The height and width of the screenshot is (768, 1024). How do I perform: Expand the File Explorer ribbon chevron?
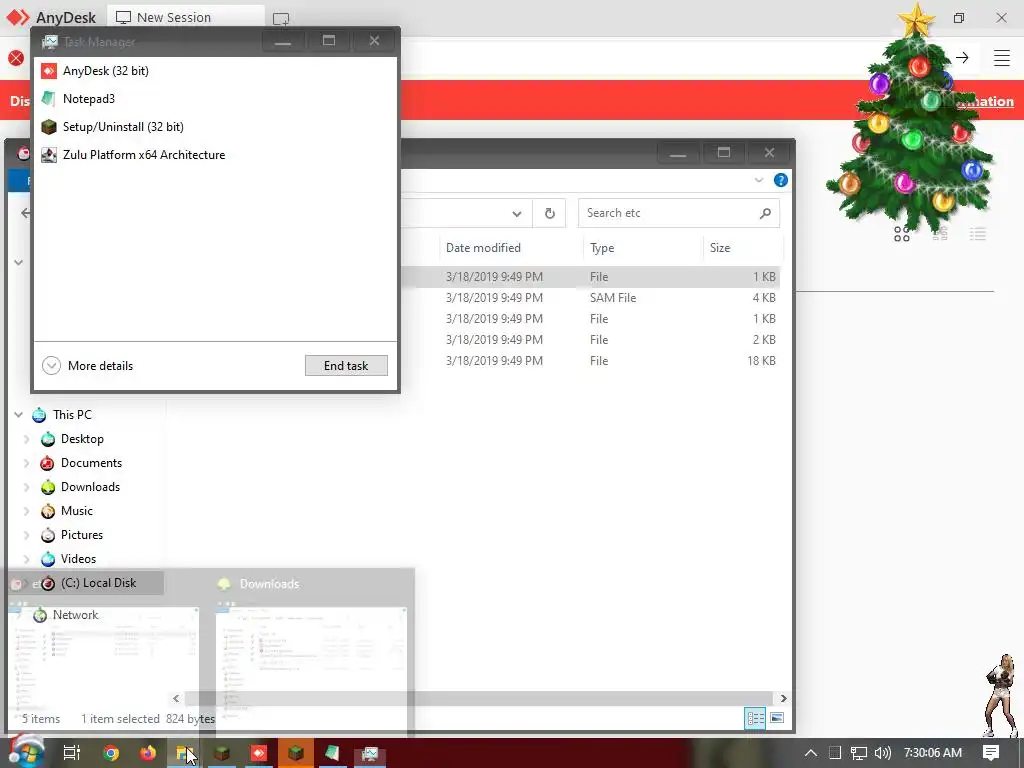pyautogui.click(x=758, y=180)
